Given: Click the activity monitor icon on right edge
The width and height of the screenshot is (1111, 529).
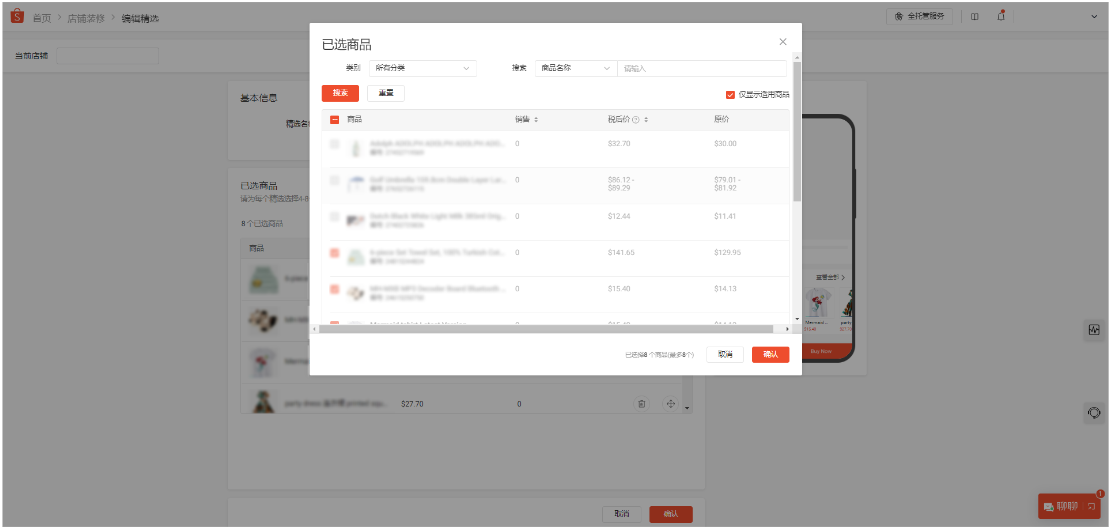Looking at the screenshot, I should (1094, 330).
